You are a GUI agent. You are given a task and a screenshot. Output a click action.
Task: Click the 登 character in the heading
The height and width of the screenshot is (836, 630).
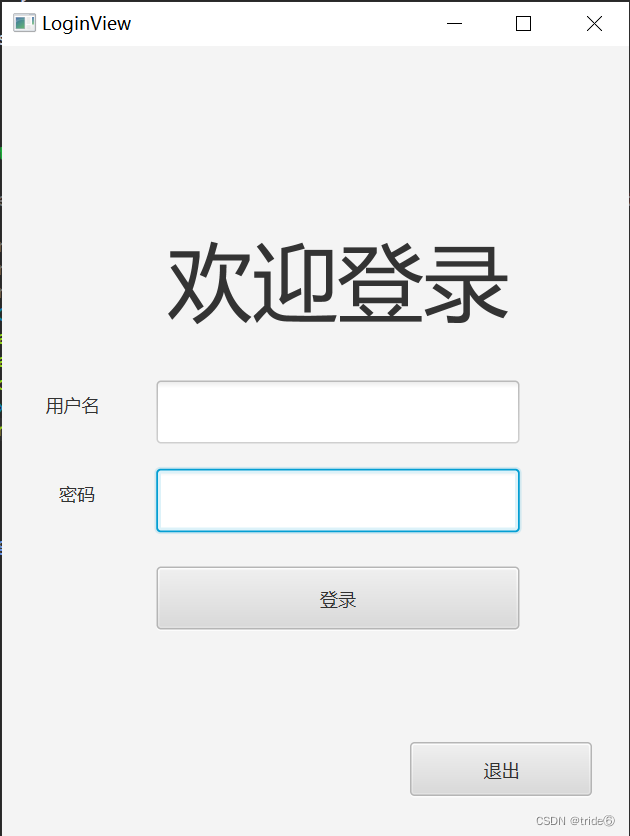point(381,283)
